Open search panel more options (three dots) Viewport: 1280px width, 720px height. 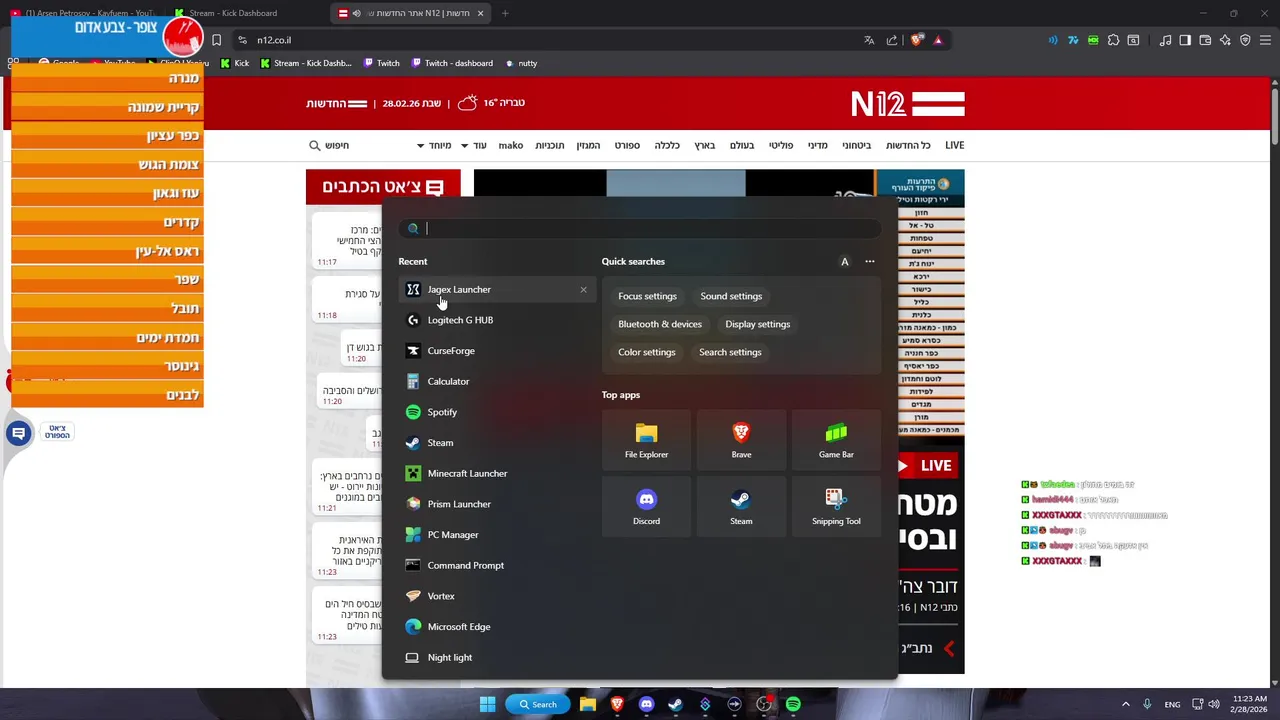(x=870, y=262)
